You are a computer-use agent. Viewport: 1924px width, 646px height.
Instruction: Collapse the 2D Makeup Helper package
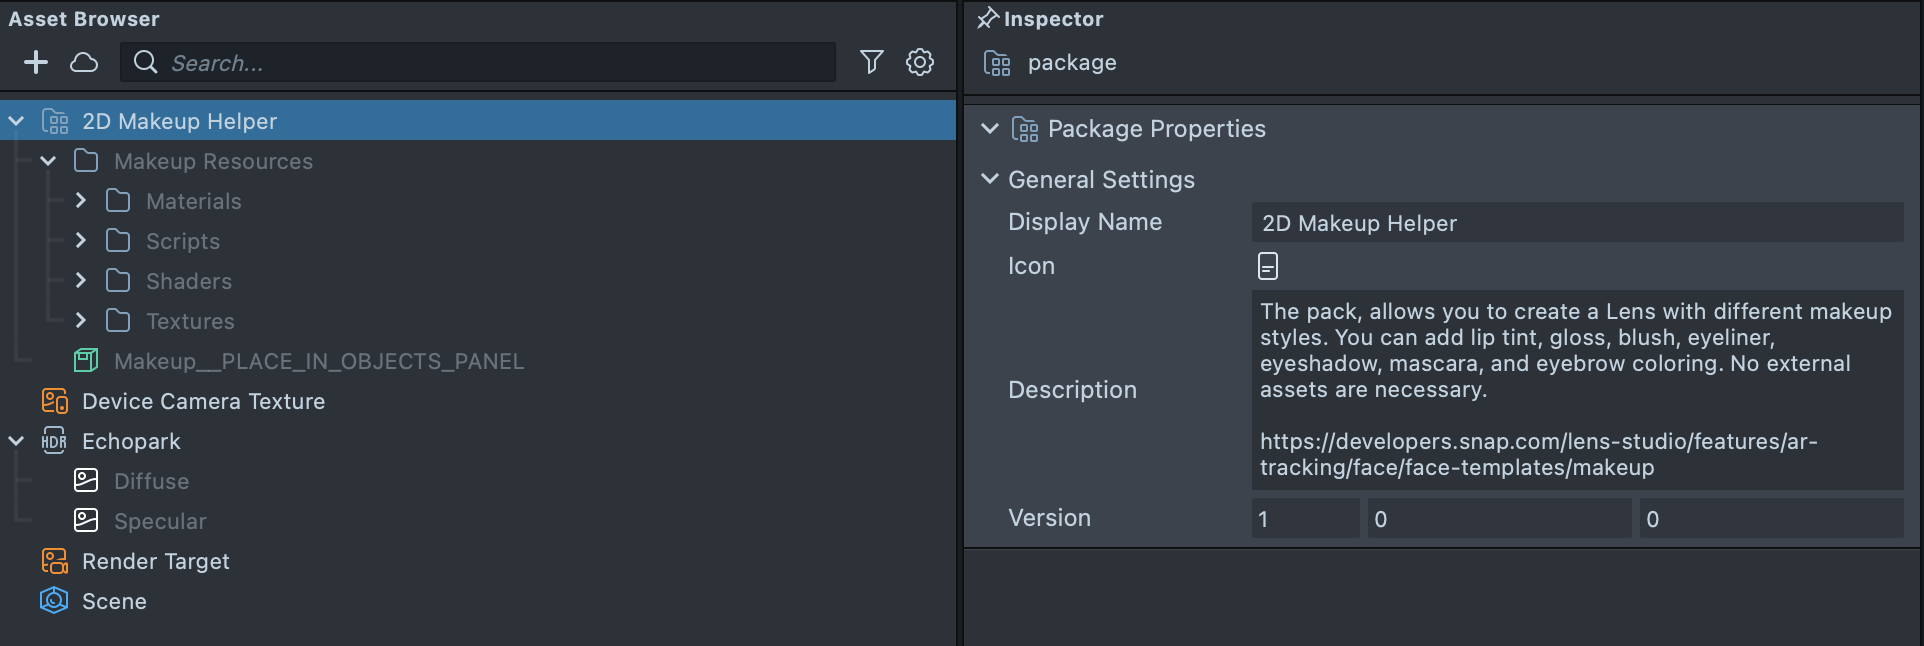16,121
